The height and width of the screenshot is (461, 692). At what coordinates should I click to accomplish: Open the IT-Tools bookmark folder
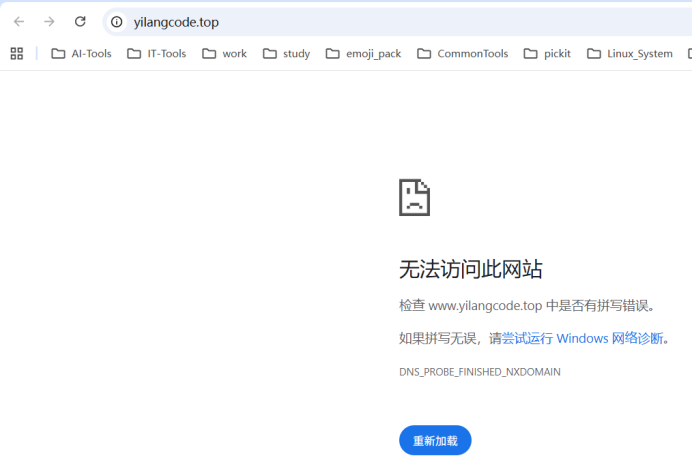[157, 53]
